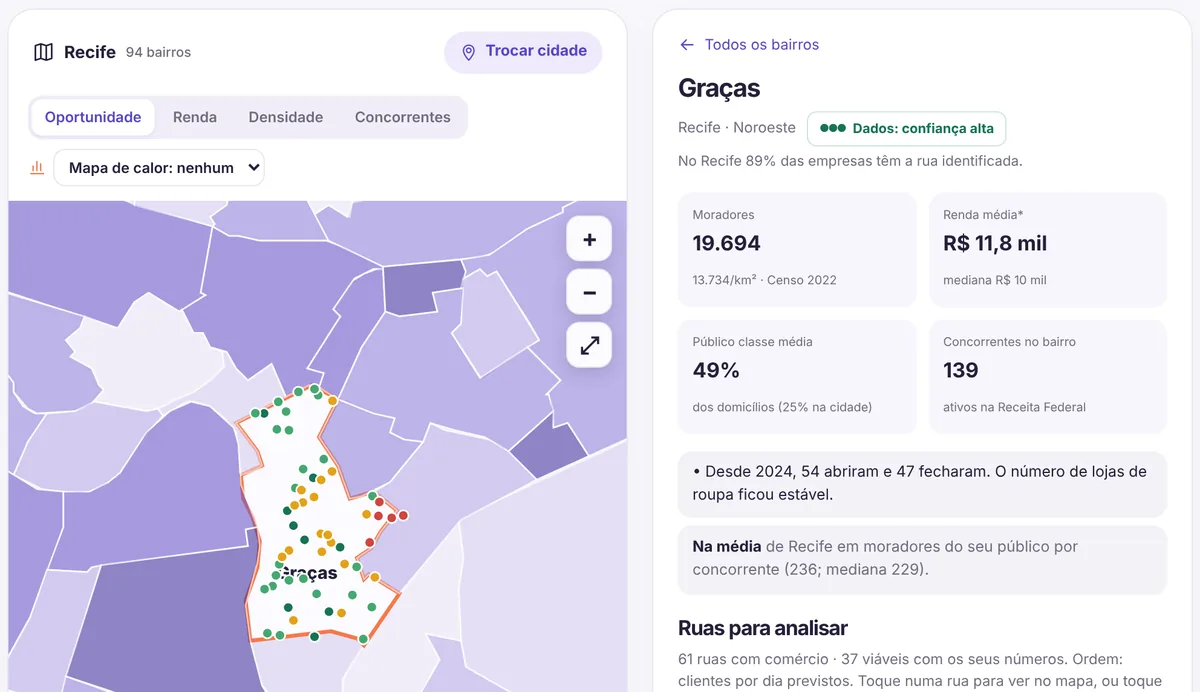The width and height of the screenshot is (1200, 692).
Task: Click the Público classe média 49% card
Action: coord(797,377)
